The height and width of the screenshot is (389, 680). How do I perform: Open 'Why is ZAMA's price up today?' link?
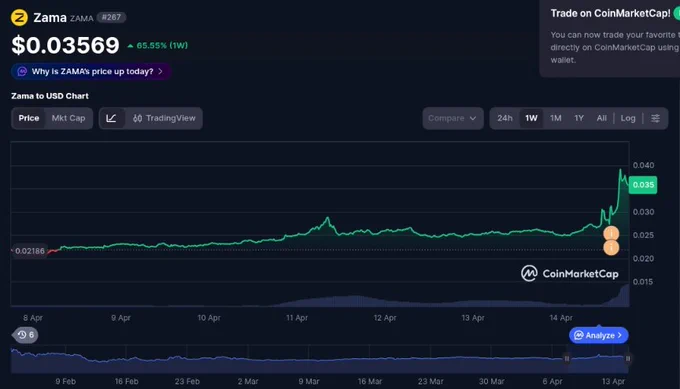click(91, 72)
